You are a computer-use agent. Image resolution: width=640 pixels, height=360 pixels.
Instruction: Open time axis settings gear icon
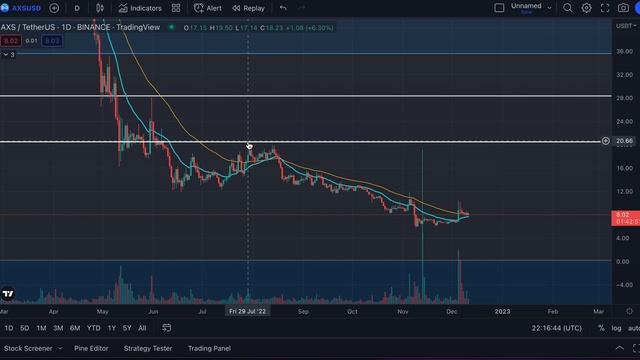pos(629,311)
